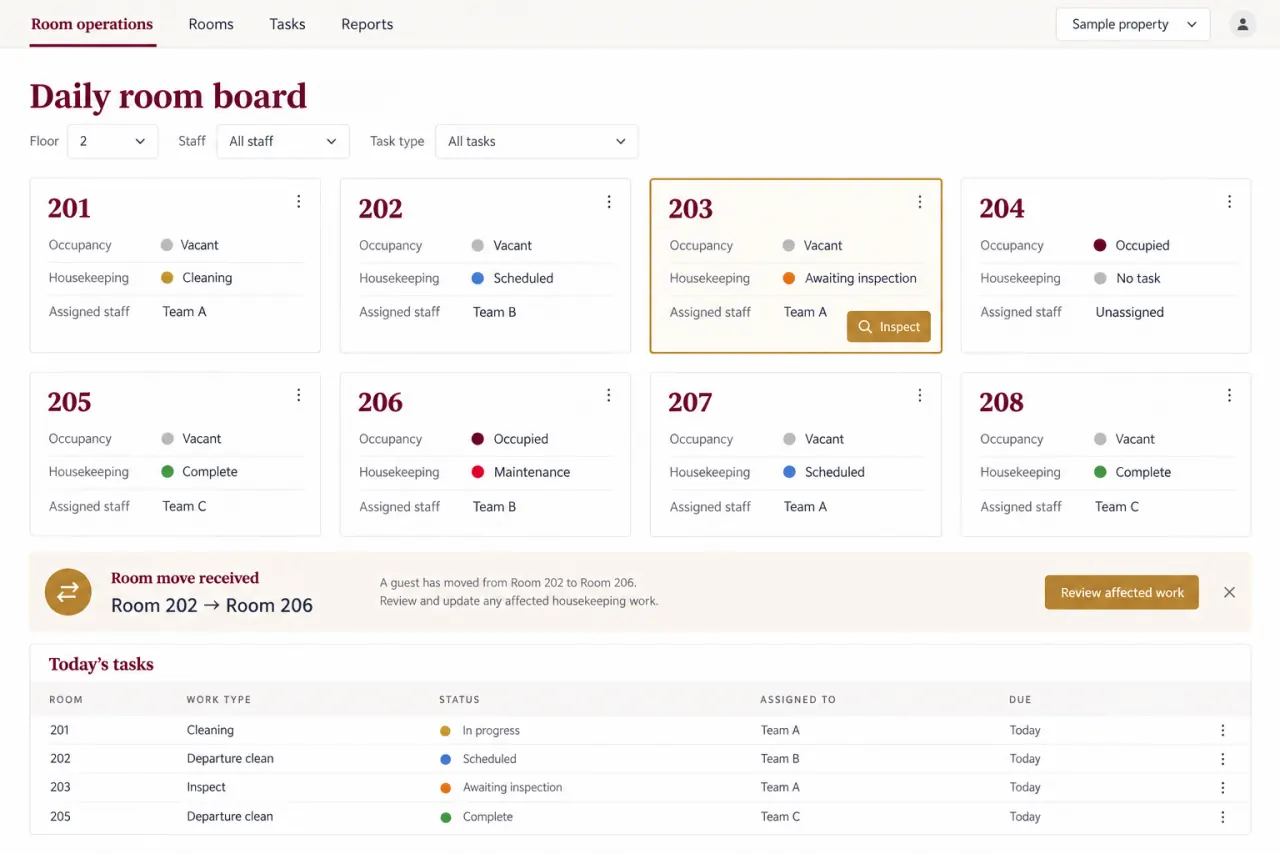Go to the Tasks tab
This screenshot has height=854, width=1280.
pyautogui.click(x=287, y=24)
